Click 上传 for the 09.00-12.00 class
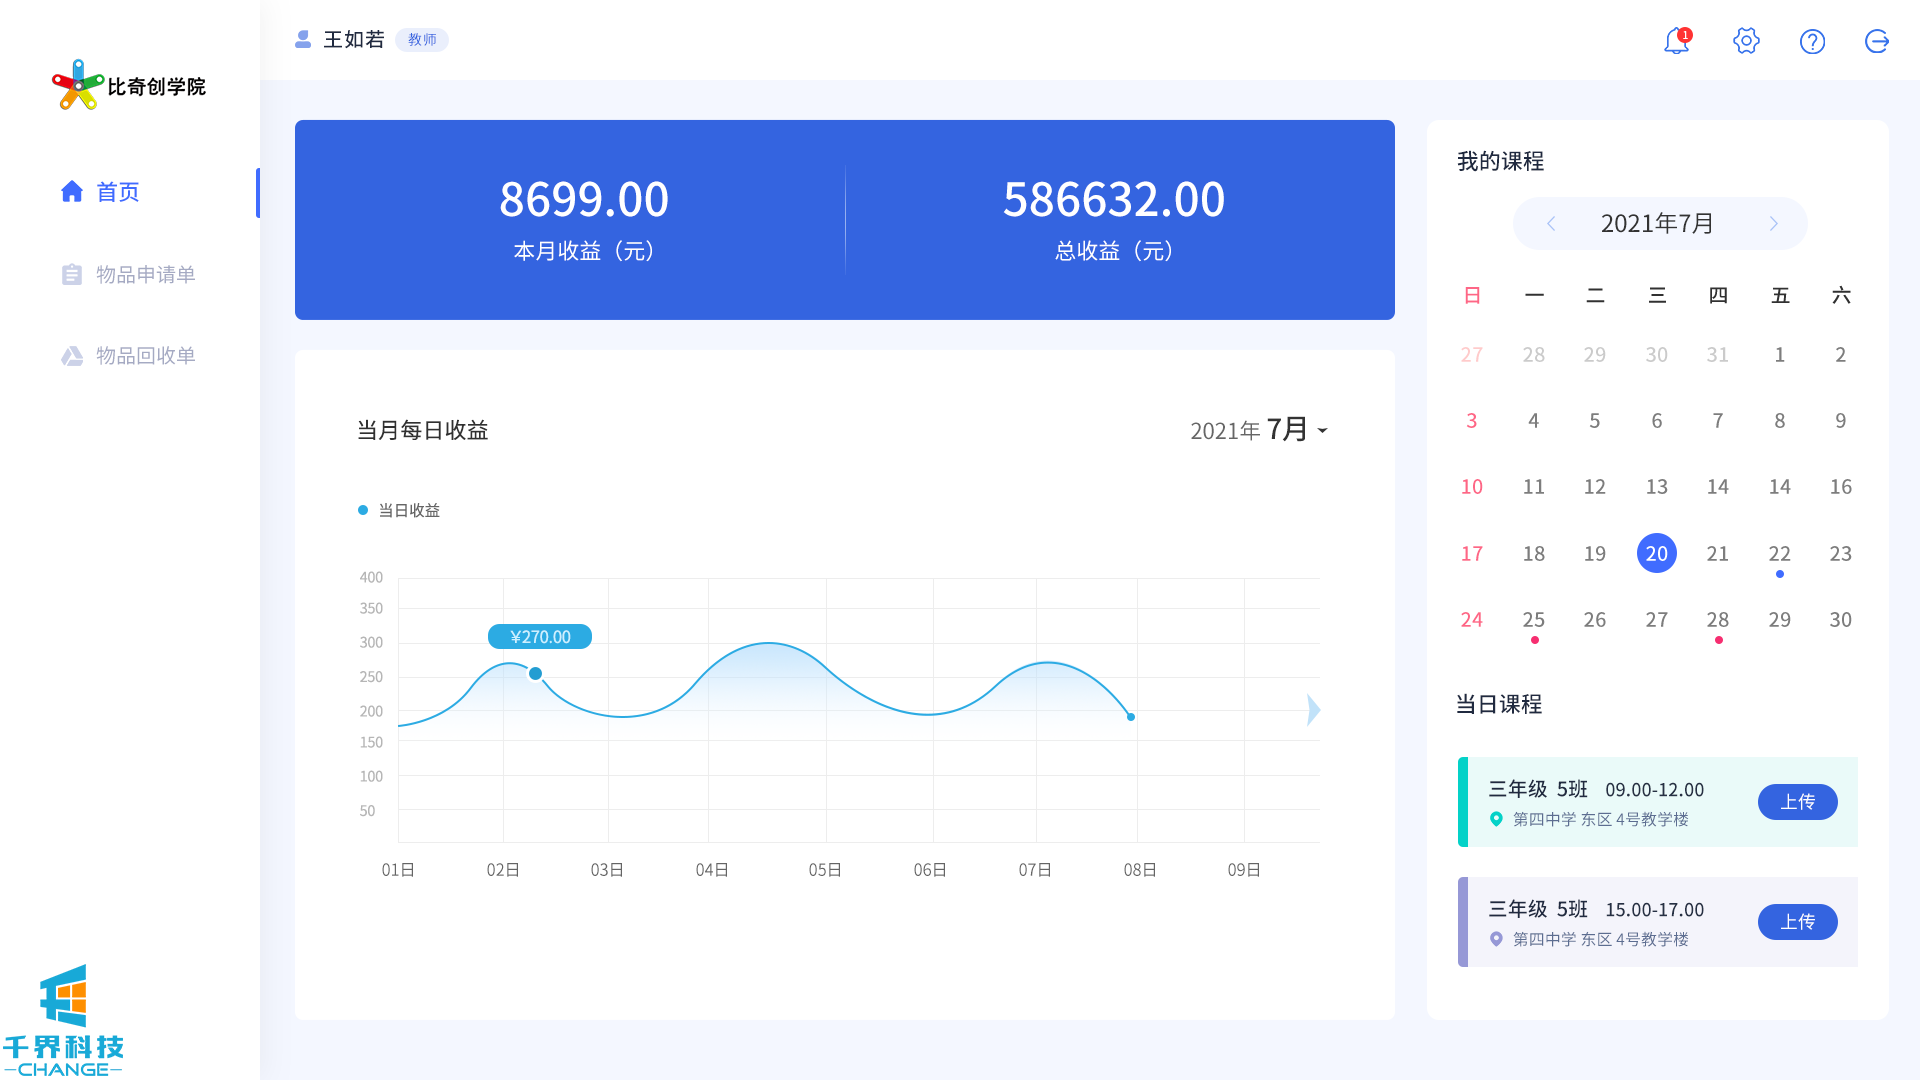Image resolution: width=1920 pixels, height=1080 pixels. point(1797,802)
